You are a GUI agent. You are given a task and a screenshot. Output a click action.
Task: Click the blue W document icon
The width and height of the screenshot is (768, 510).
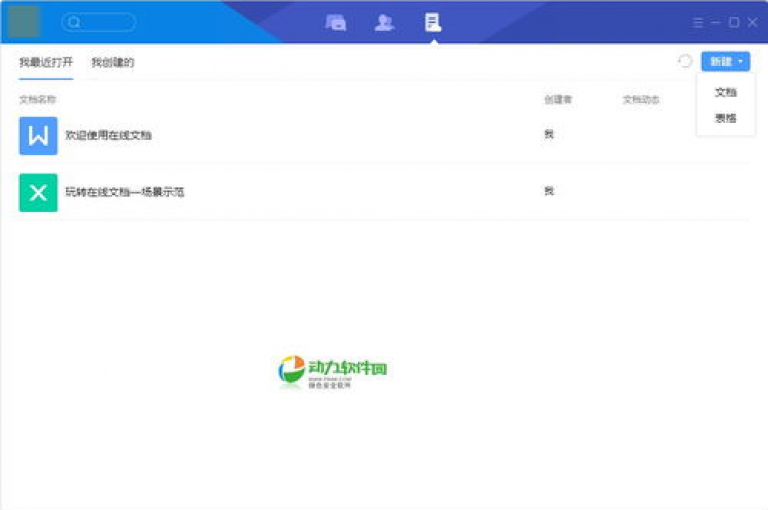(38, 136)
